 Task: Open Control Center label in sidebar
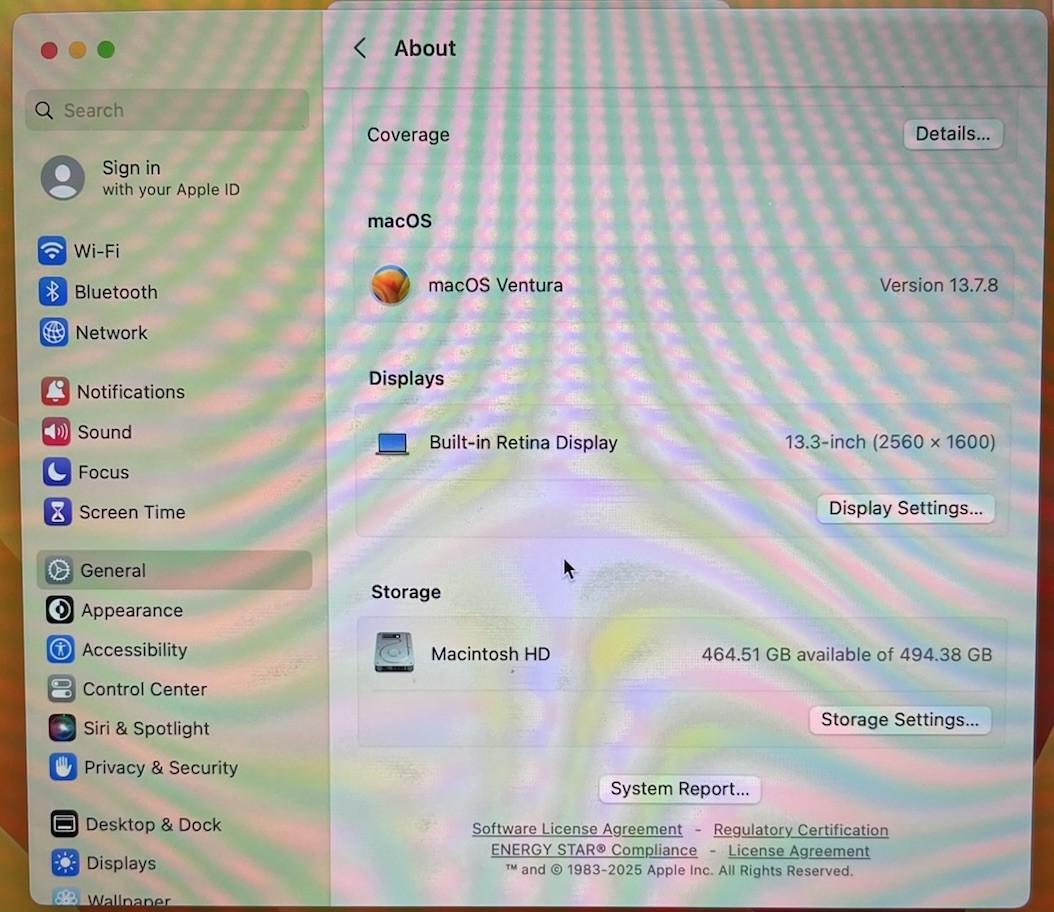[x=145, y=689]
